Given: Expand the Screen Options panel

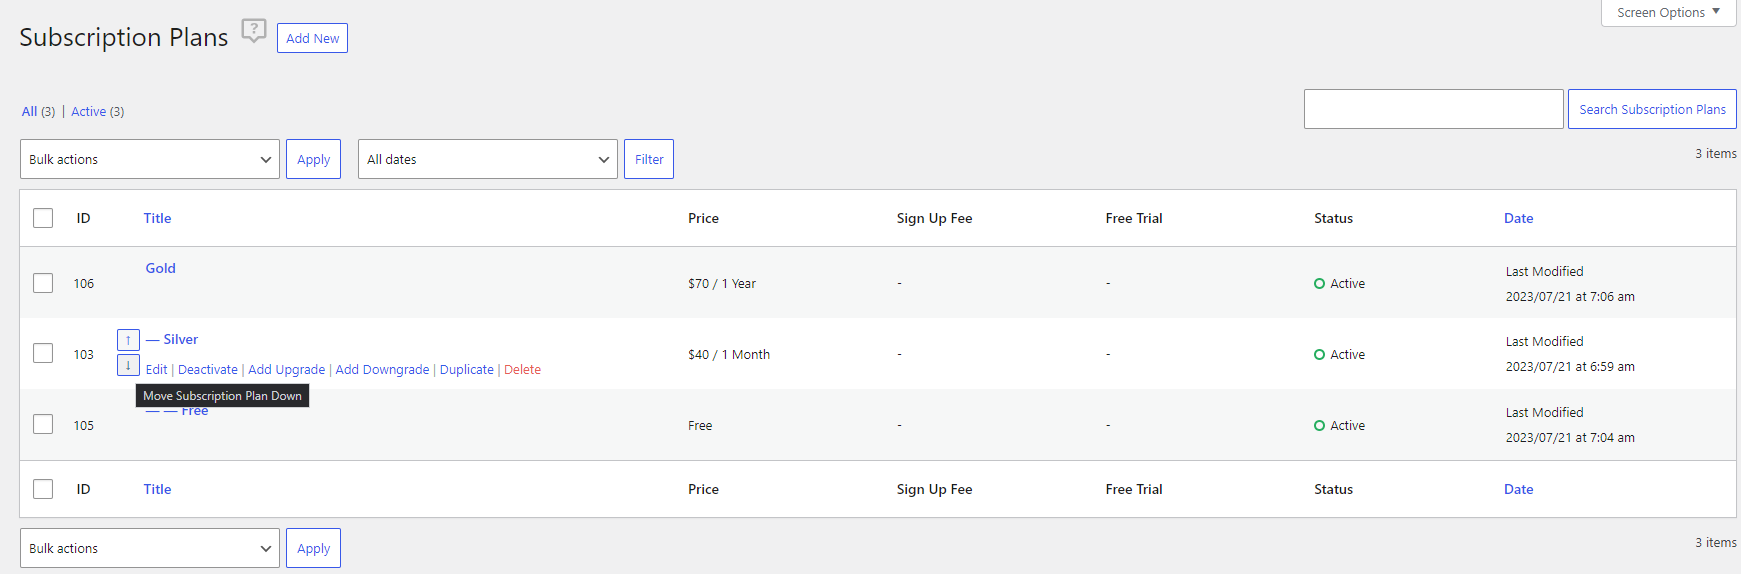Looking at the screenshot, I should [x=1668, y=13].
